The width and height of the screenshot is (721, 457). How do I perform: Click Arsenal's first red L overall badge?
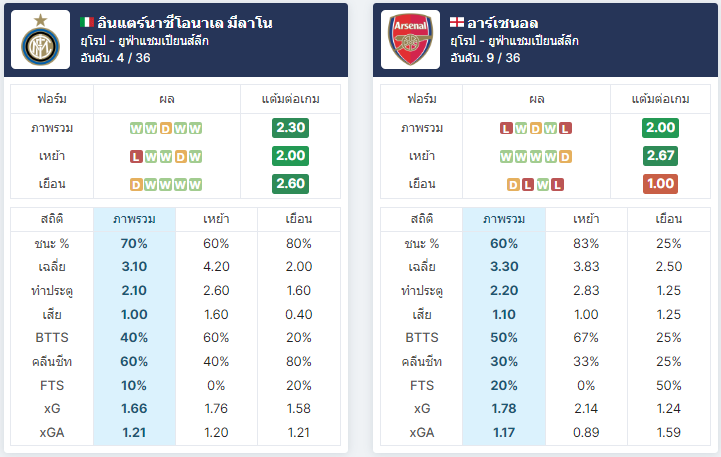point(506,128)
